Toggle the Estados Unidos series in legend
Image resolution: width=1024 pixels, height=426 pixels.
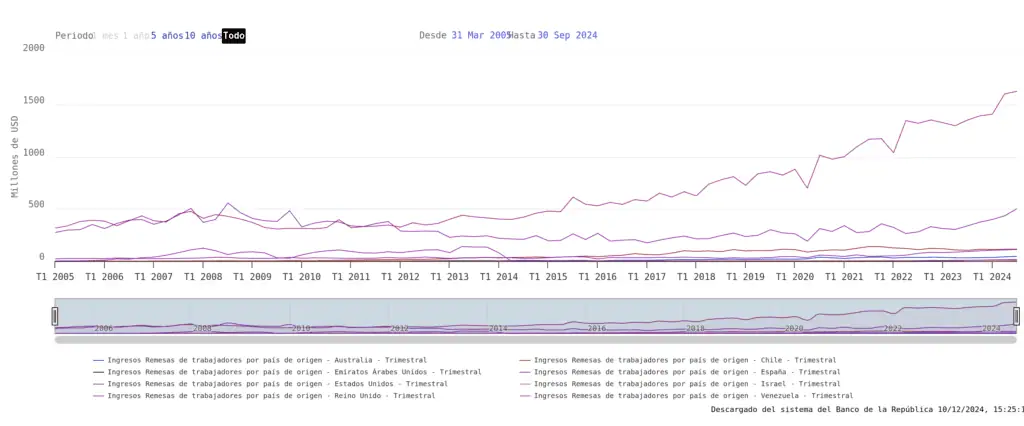[x=270, y=384]
